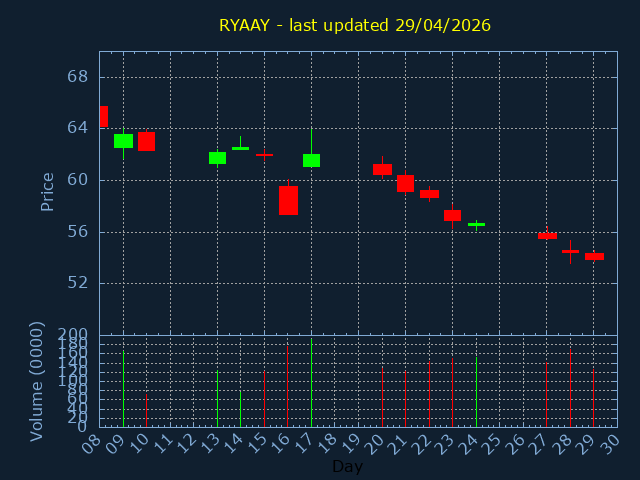Viewport: 640px width, 480px height.
Task: Click the red volume bar for day 28
Action: point(570,388)
